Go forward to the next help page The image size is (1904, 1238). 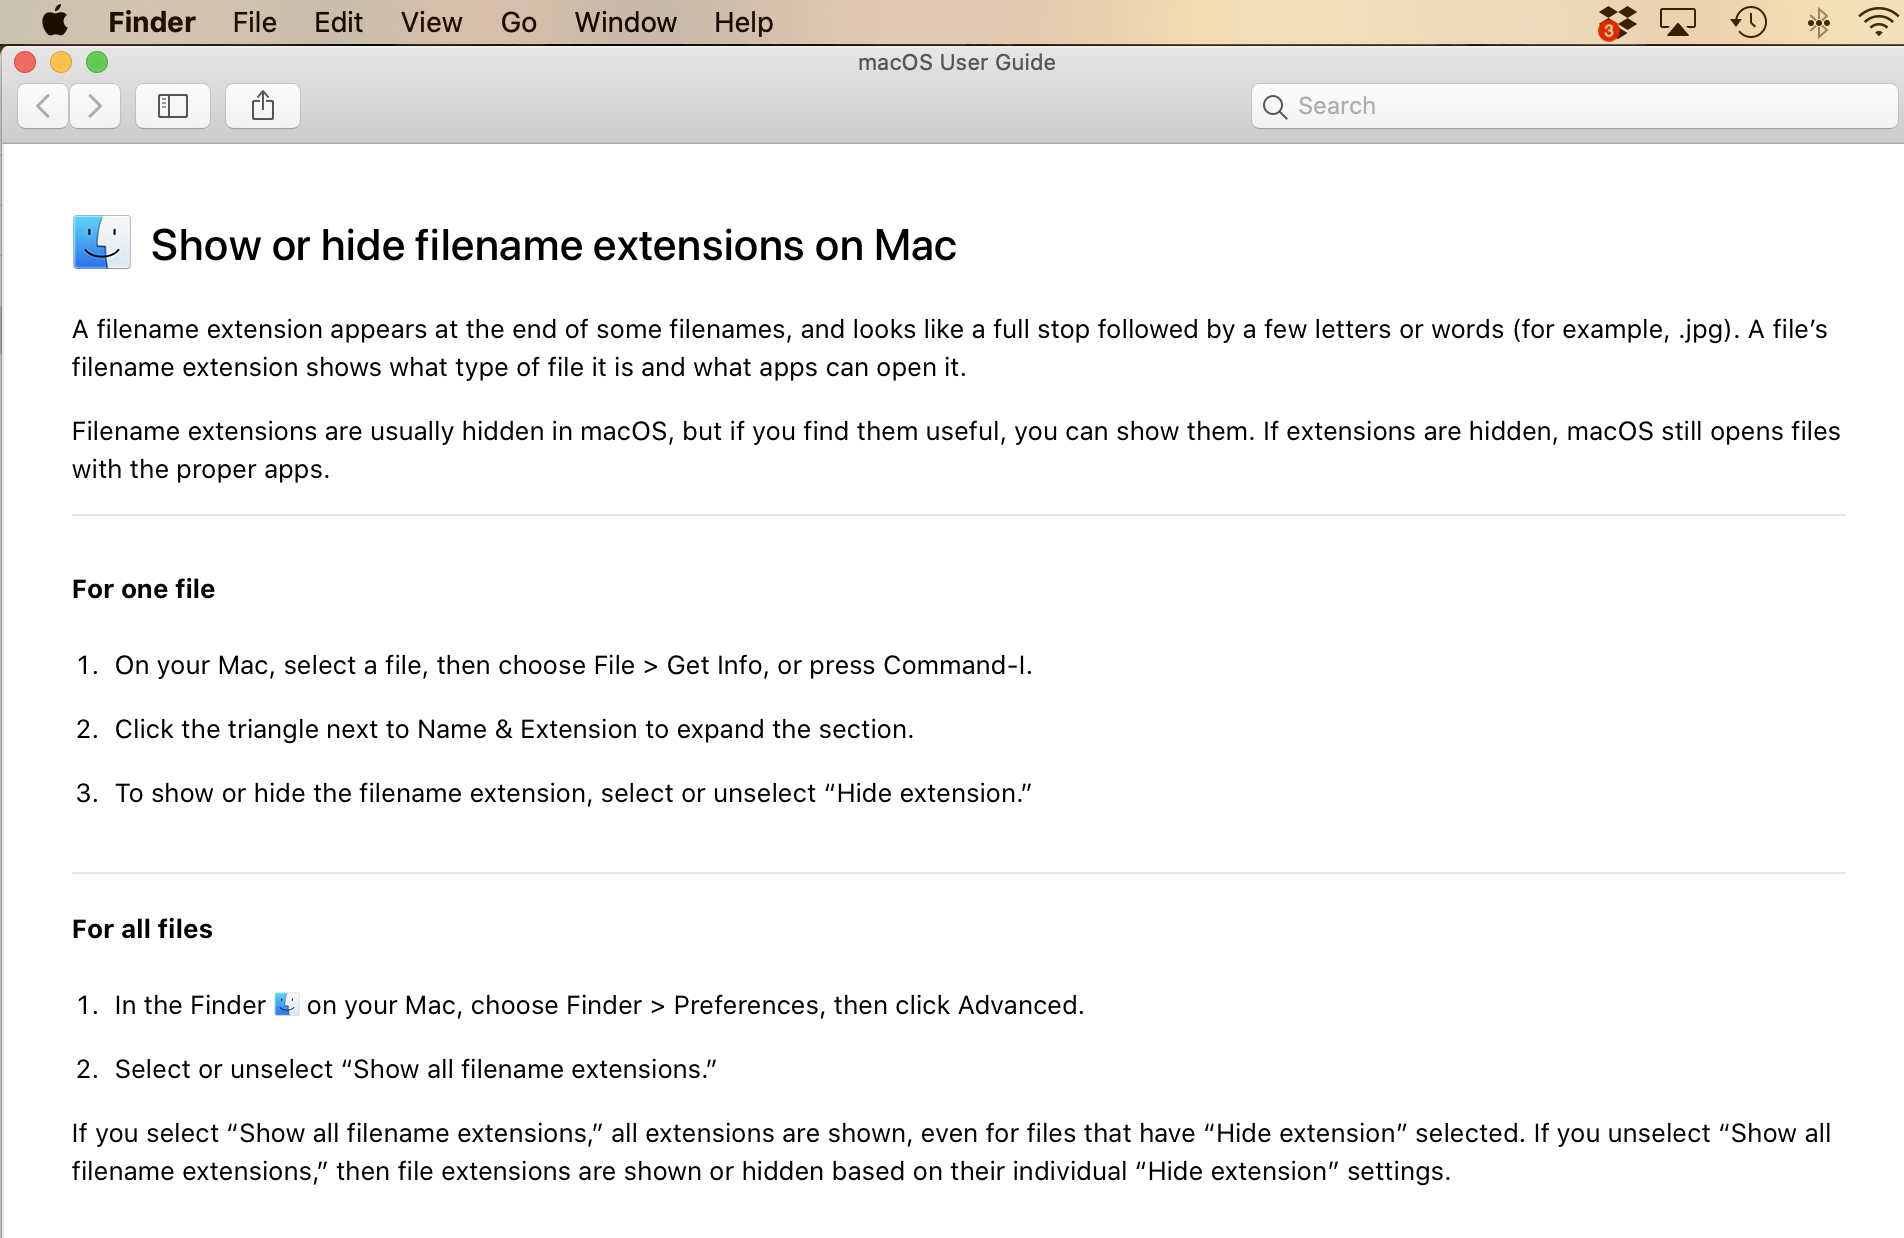click(x=95, y=106)
